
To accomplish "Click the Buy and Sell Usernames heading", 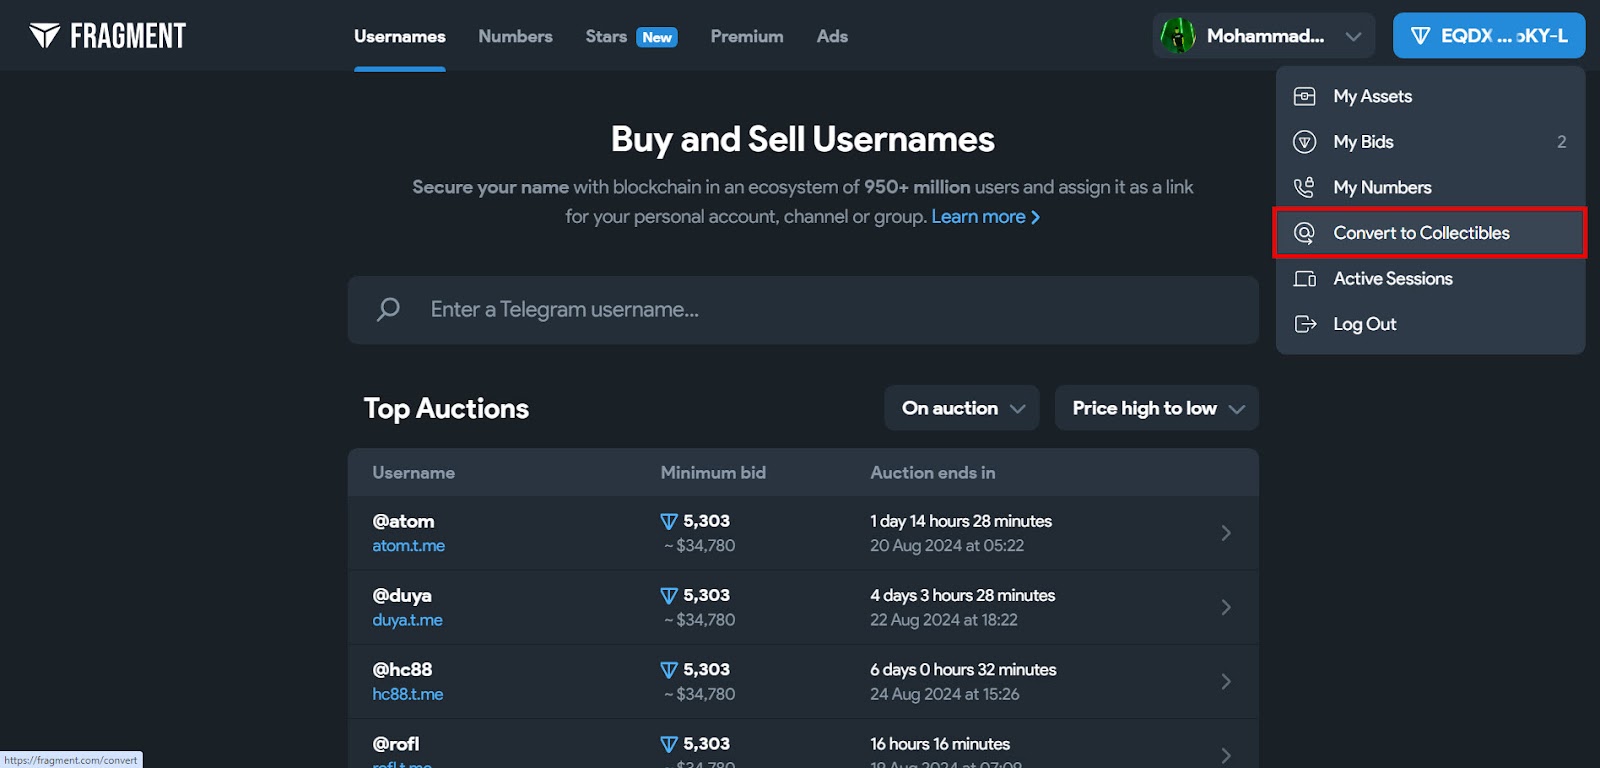I will click(803, 140).
